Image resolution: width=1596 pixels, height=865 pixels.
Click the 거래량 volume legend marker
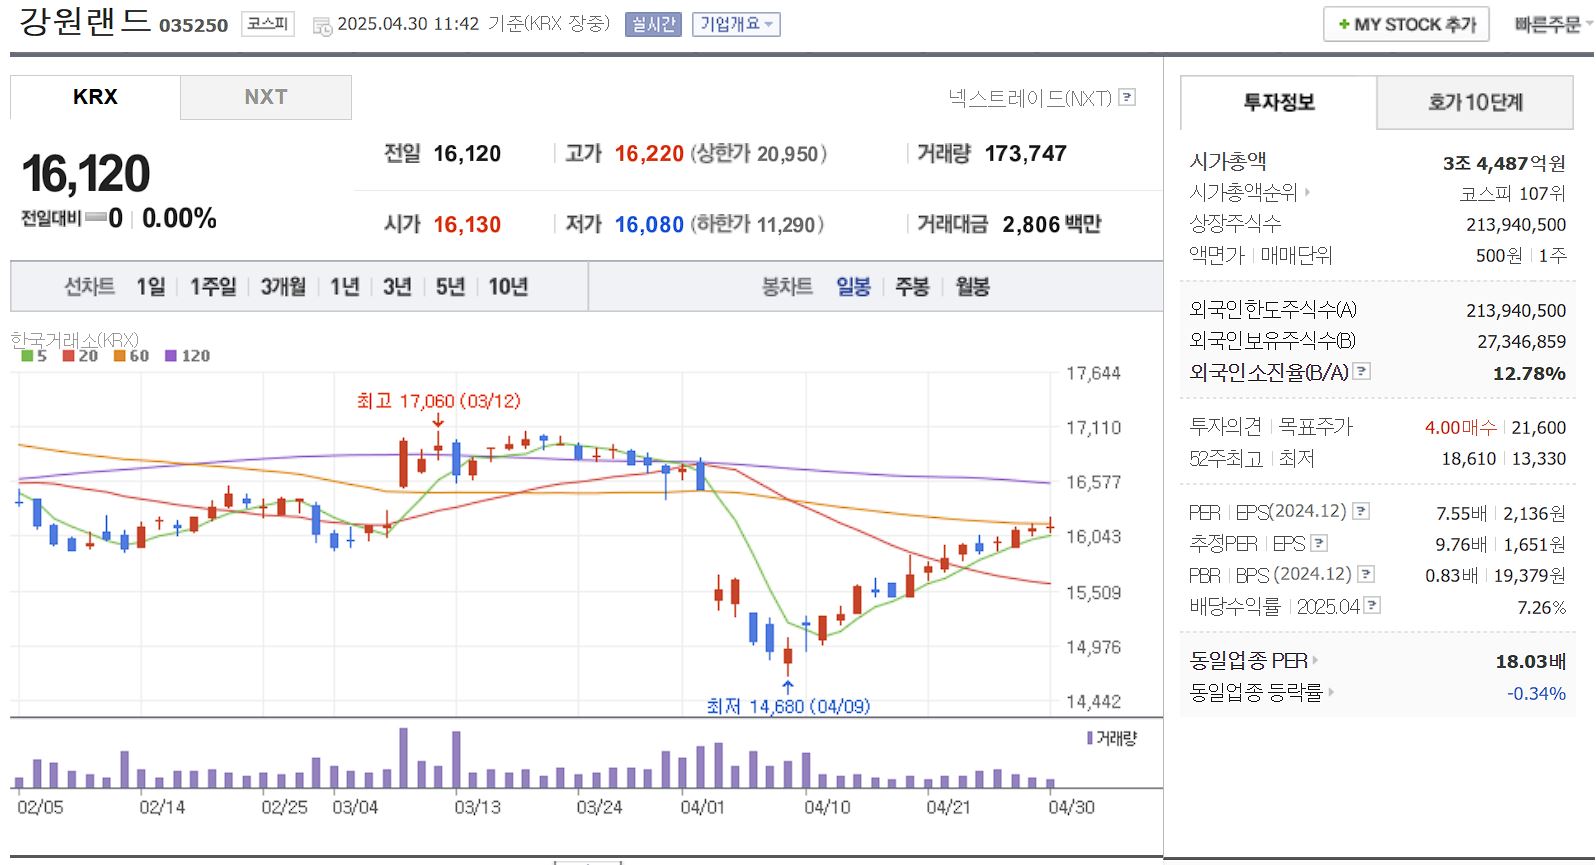[x=1090, y=738]
